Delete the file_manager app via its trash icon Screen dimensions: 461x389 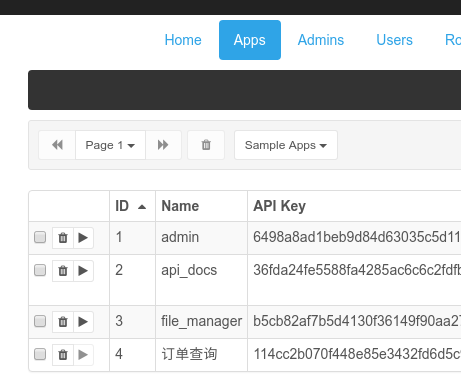click(x=63, y=322)
